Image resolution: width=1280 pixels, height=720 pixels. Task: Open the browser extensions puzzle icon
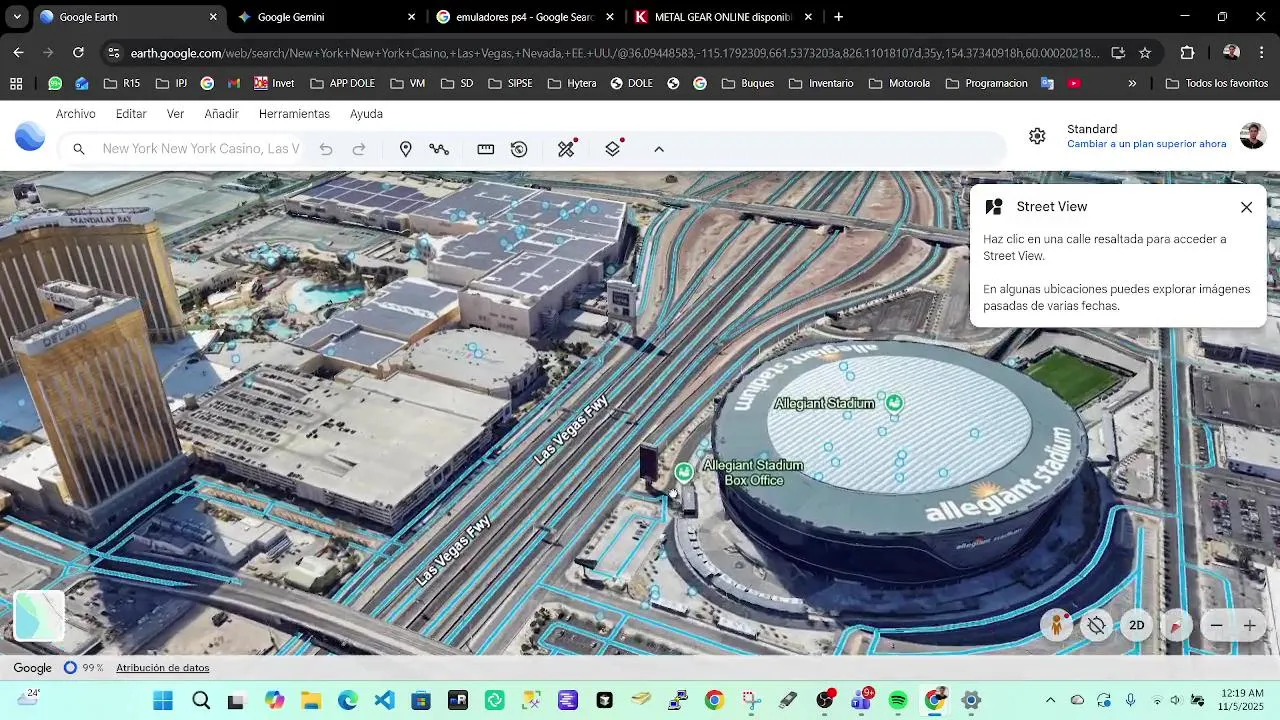click(x=1187, y=53)
